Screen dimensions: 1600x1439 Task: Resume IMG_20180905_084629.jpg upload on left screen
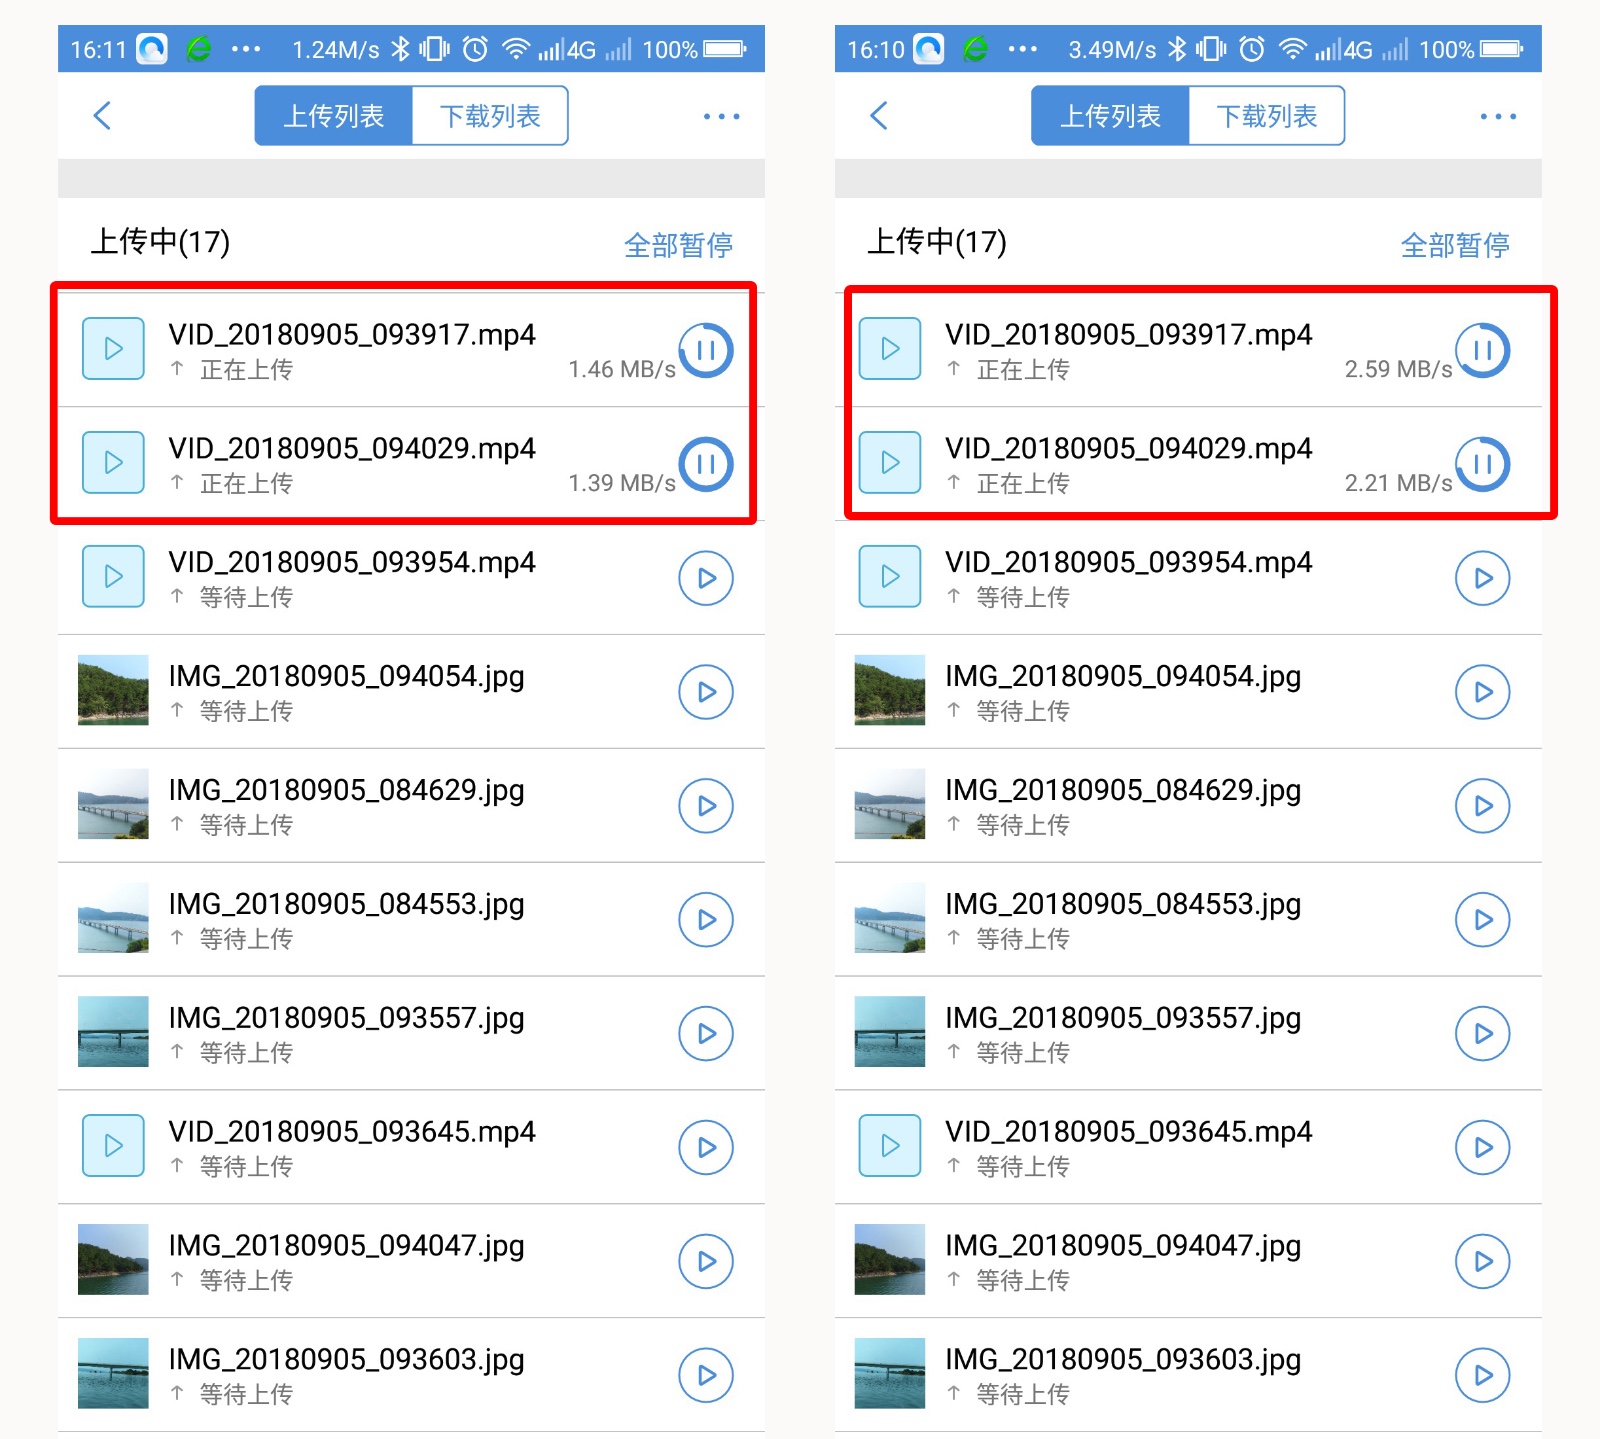point(706,806)
